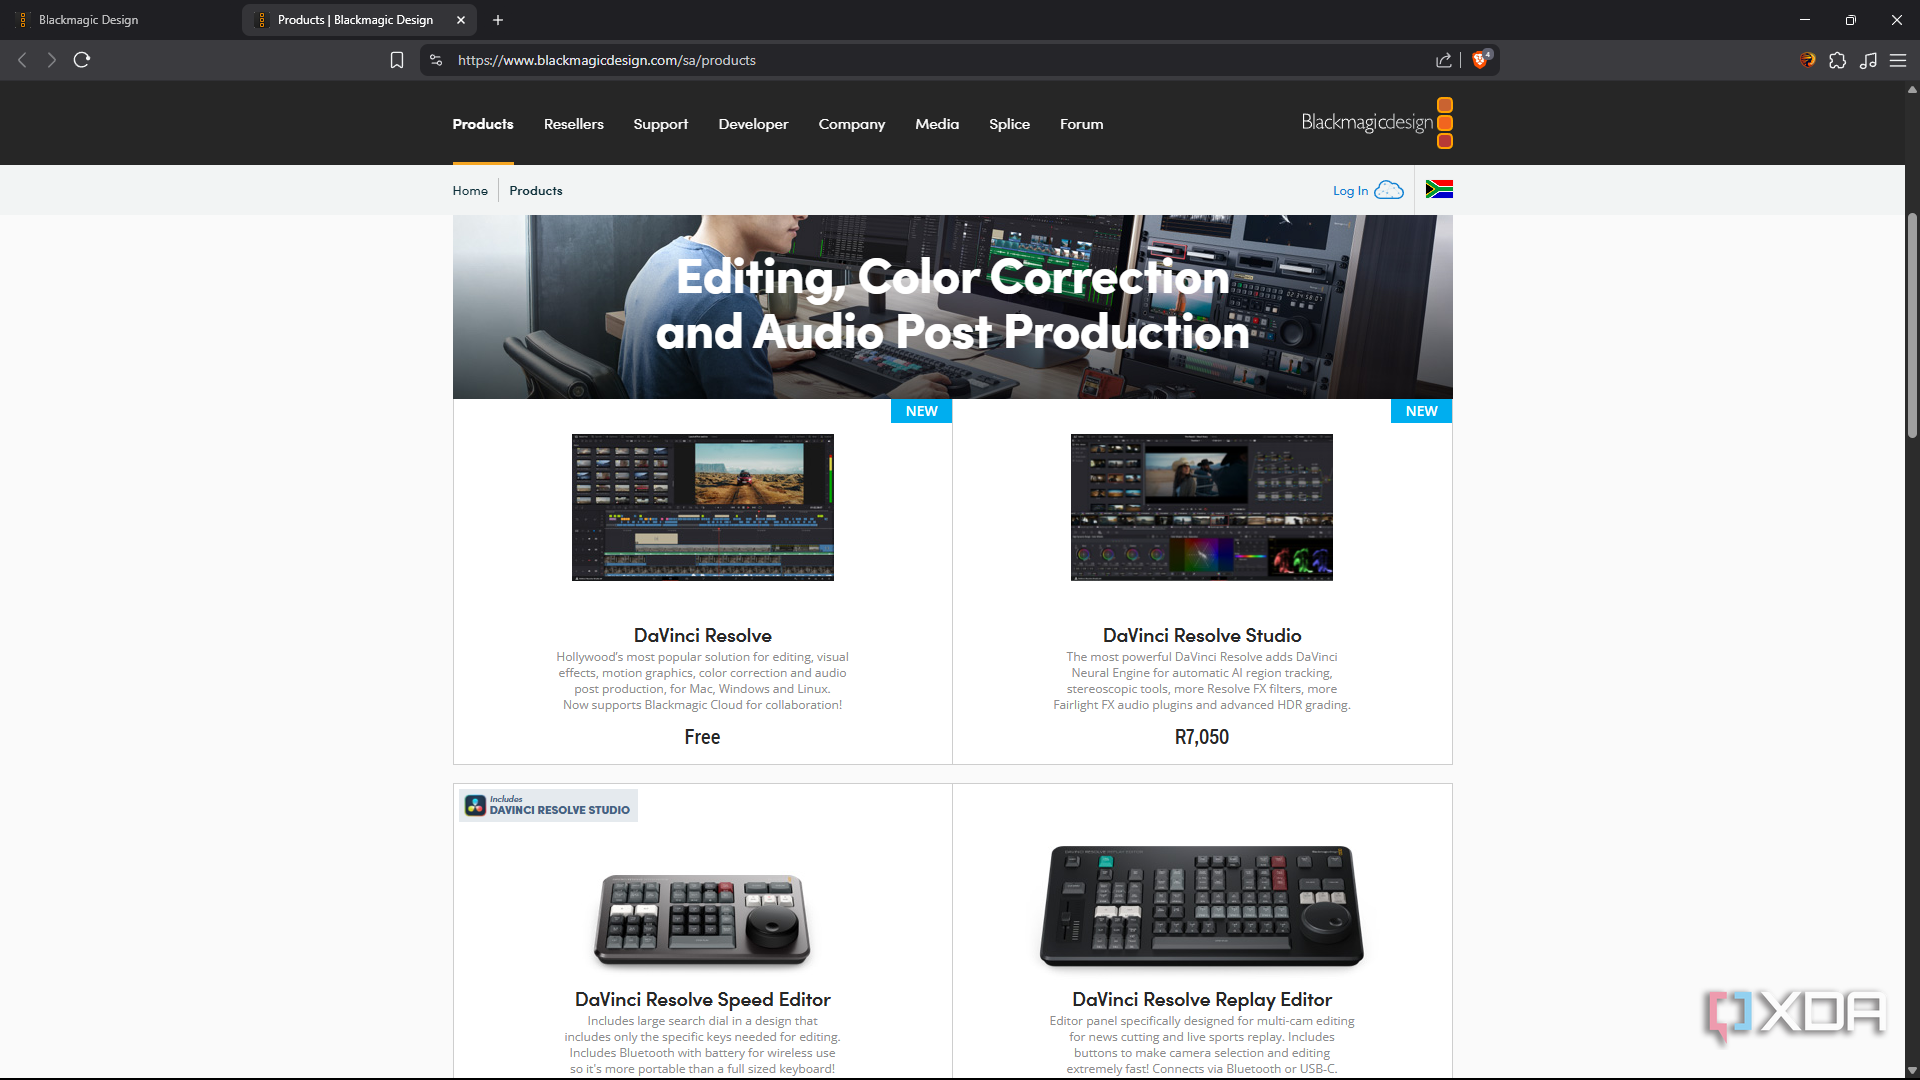Click the orange extension icon in toolbar
Viewport: 1920px width, 1080px height.
[1807, 60]
